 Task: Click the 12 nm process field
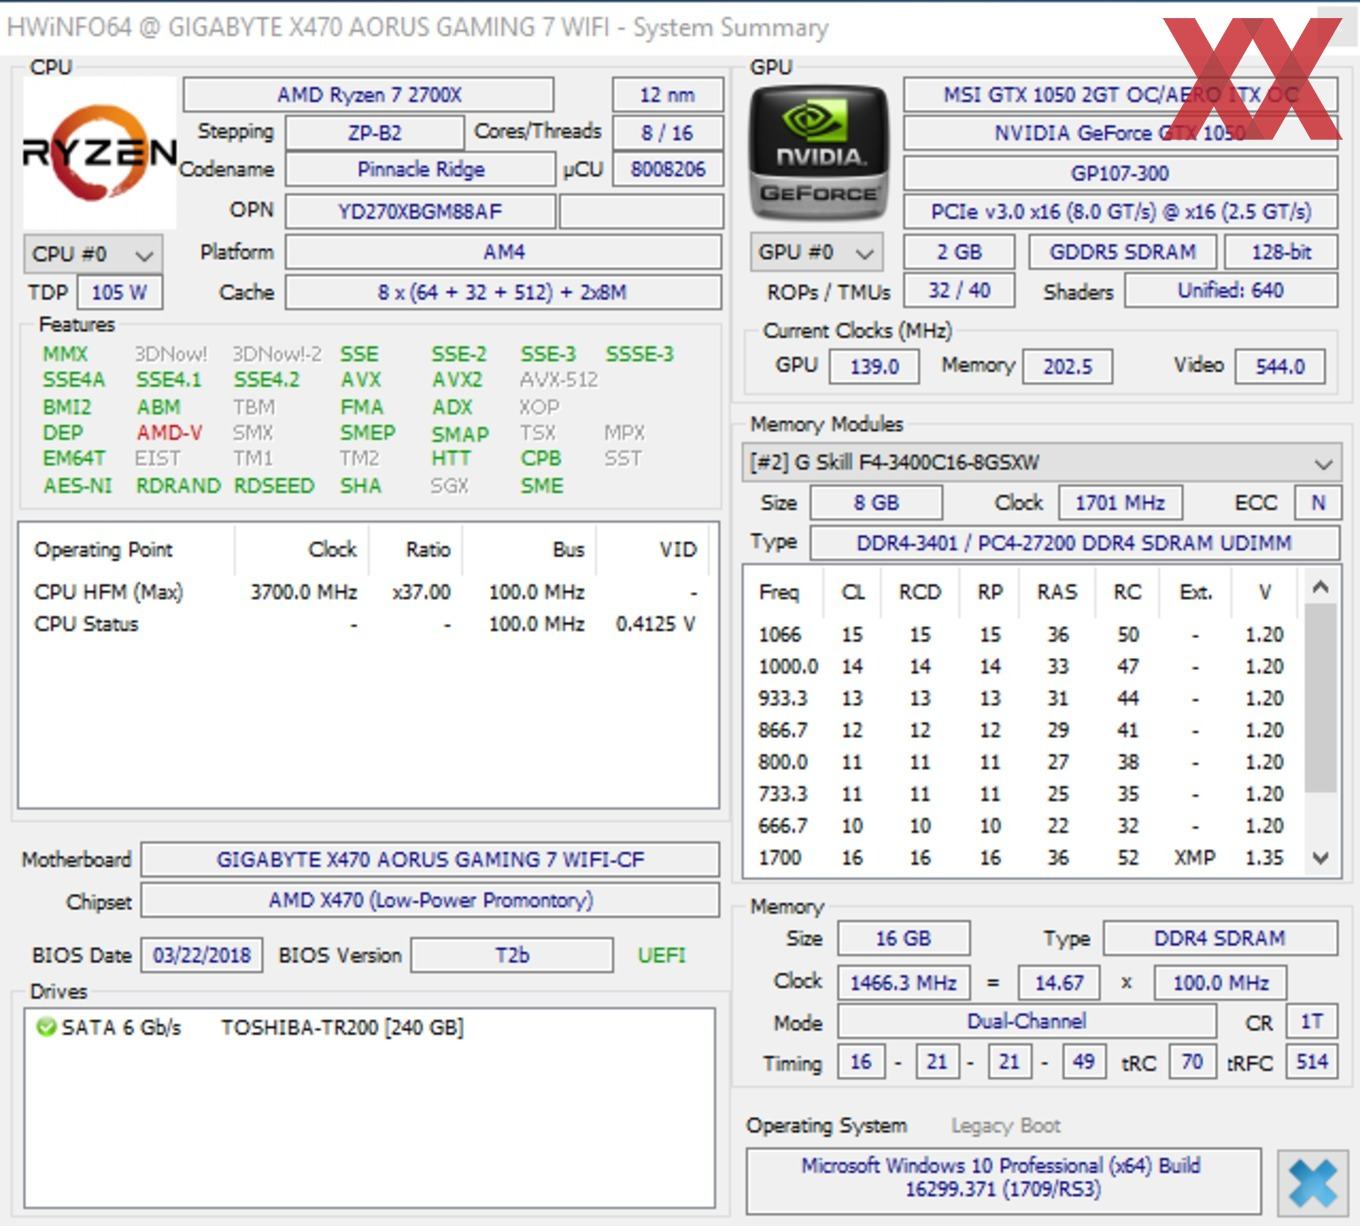(667, 95)
